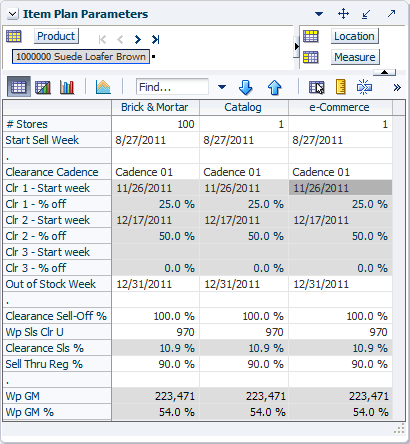Select Brick & Mortar Clearance Sell-Off cell
This screenshot has width=410, height=444.
(155, 316)
